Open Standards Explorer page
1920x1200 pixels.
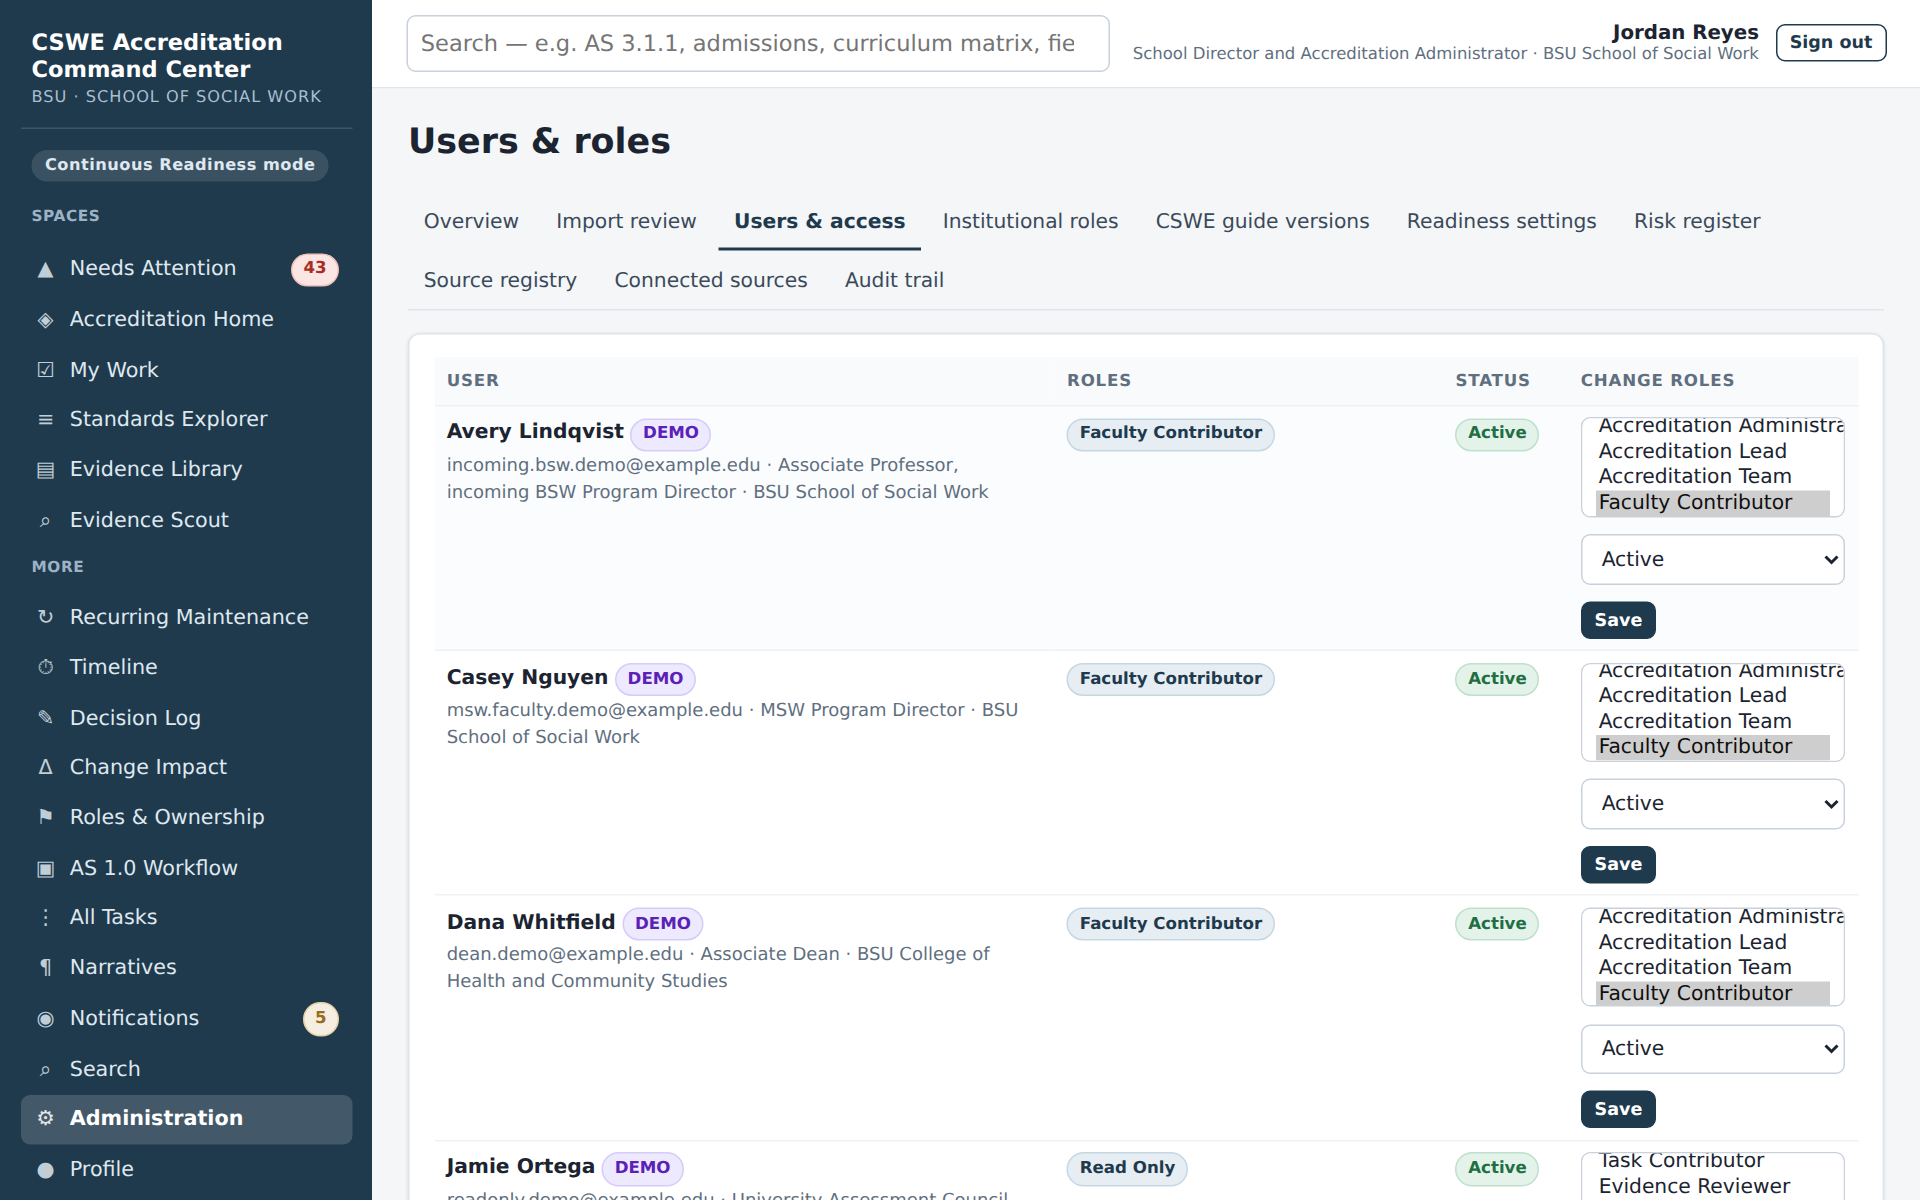pyautogui.click(x=186, y=419)
